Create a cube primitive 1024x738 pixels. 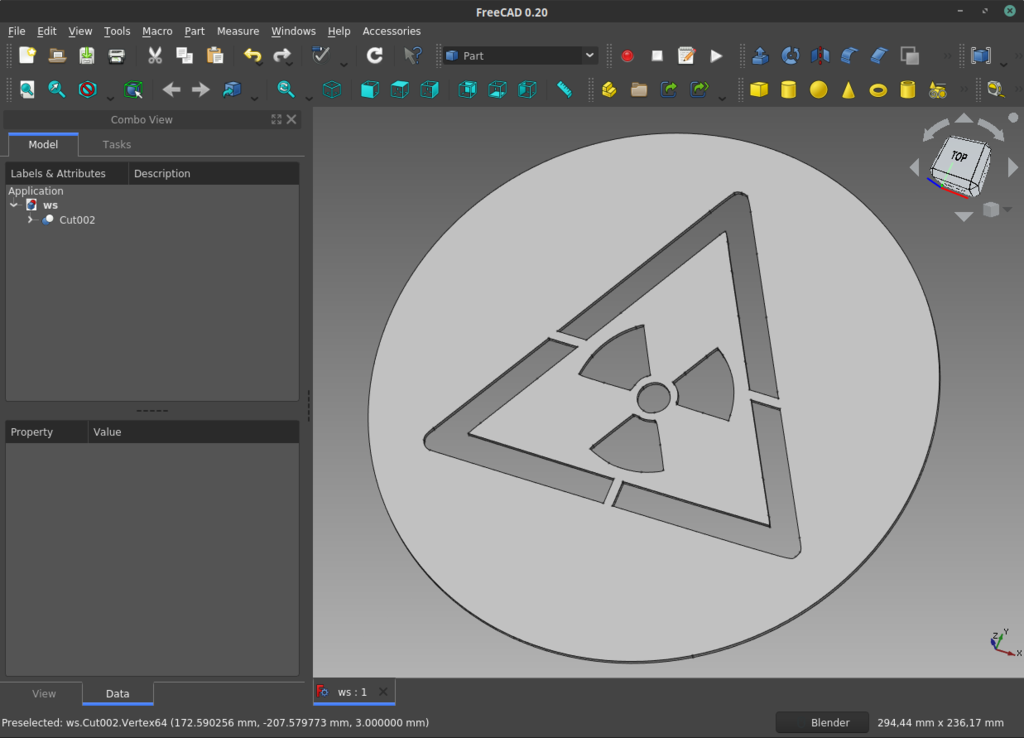click(759, 89)
